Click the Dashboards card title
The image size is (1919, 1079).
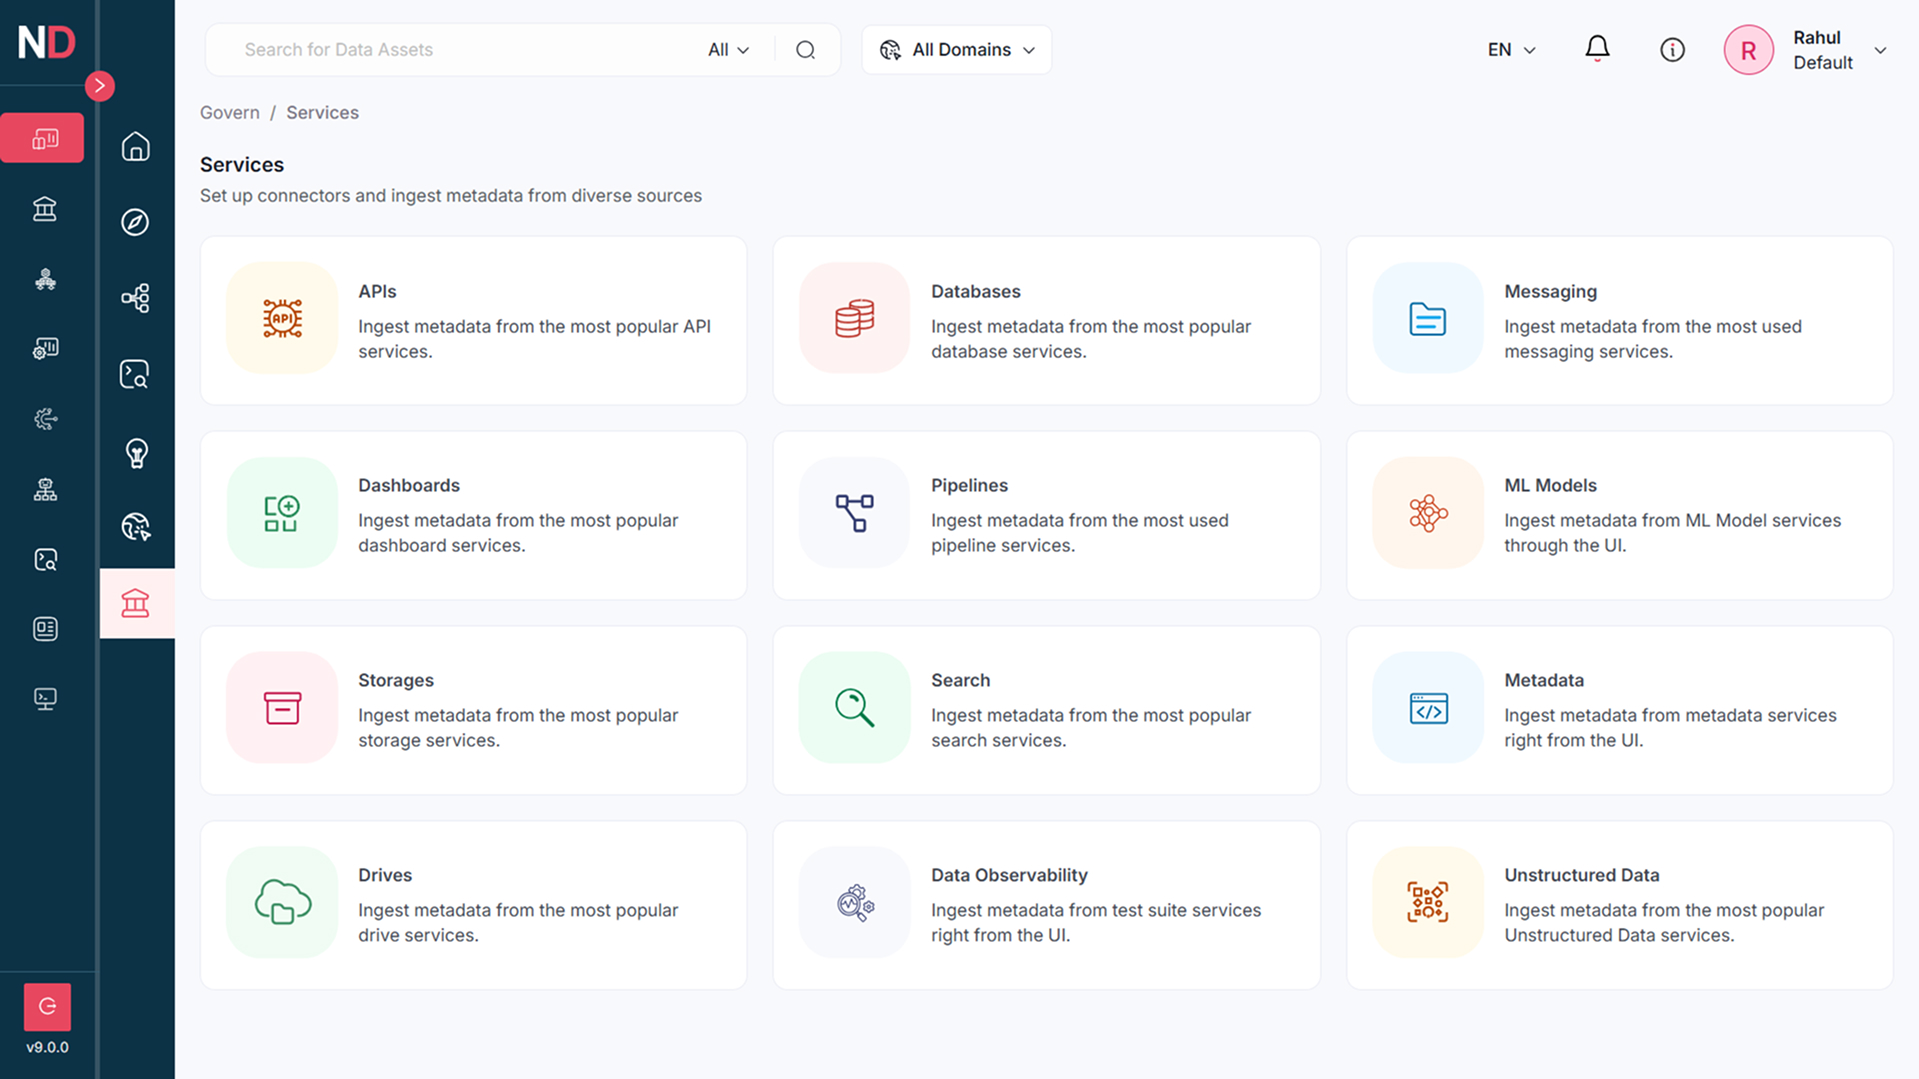409,485
